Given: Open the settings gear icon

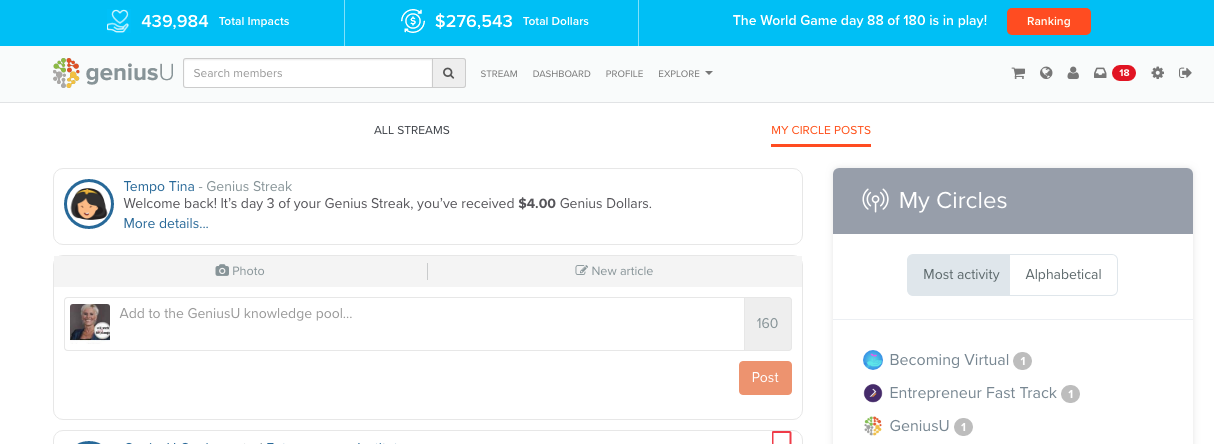Looking at the screenshot, I should pyautogui.click(x=1158, y=73).
